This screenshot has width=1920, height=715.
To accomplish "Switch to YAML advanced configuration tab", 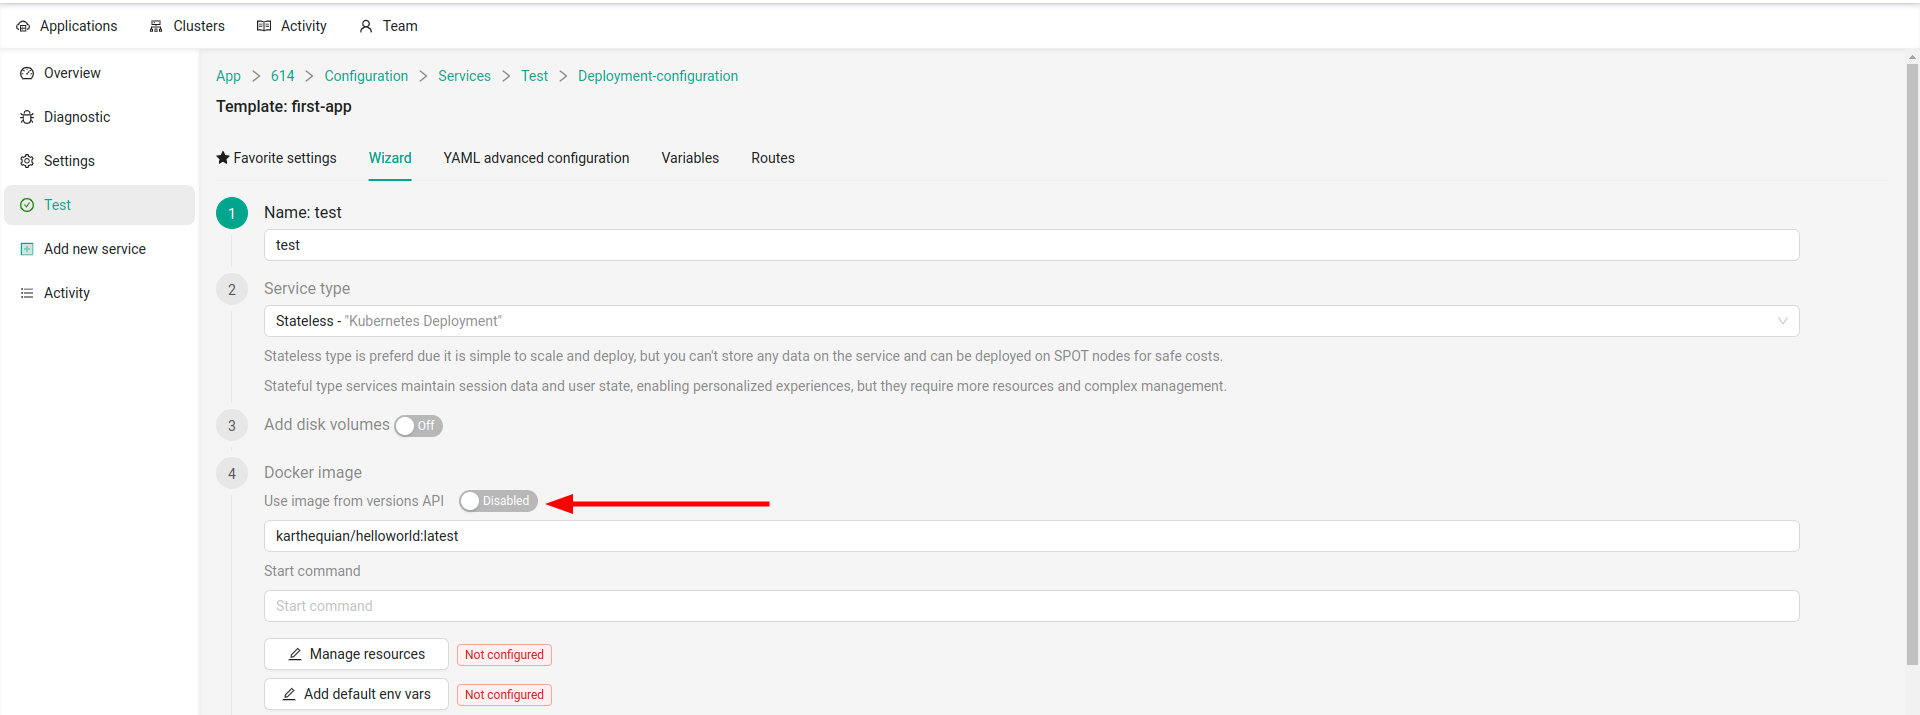I will pyautogui.click(x=536, y=158).
